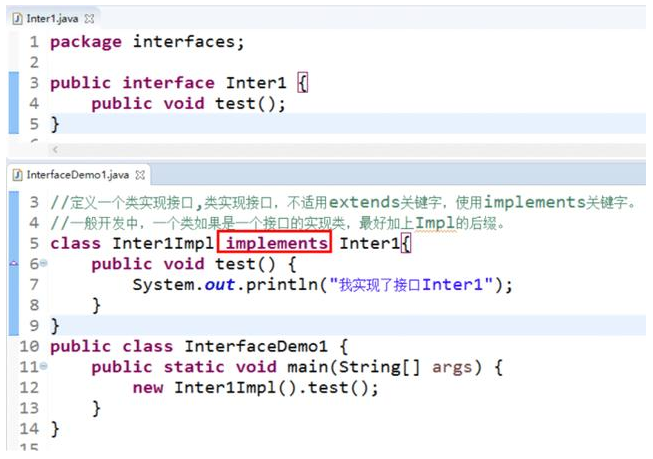
Task: Click Inter1 after the implements keyword
Action: [x=369, y=243]
